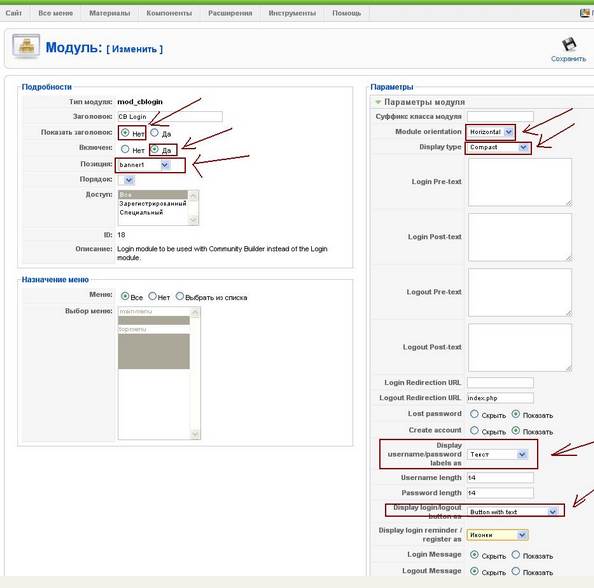The height and width of the screenshot is (588, 594).
Task: Select Да for Включен
Action: click(155, 149)
